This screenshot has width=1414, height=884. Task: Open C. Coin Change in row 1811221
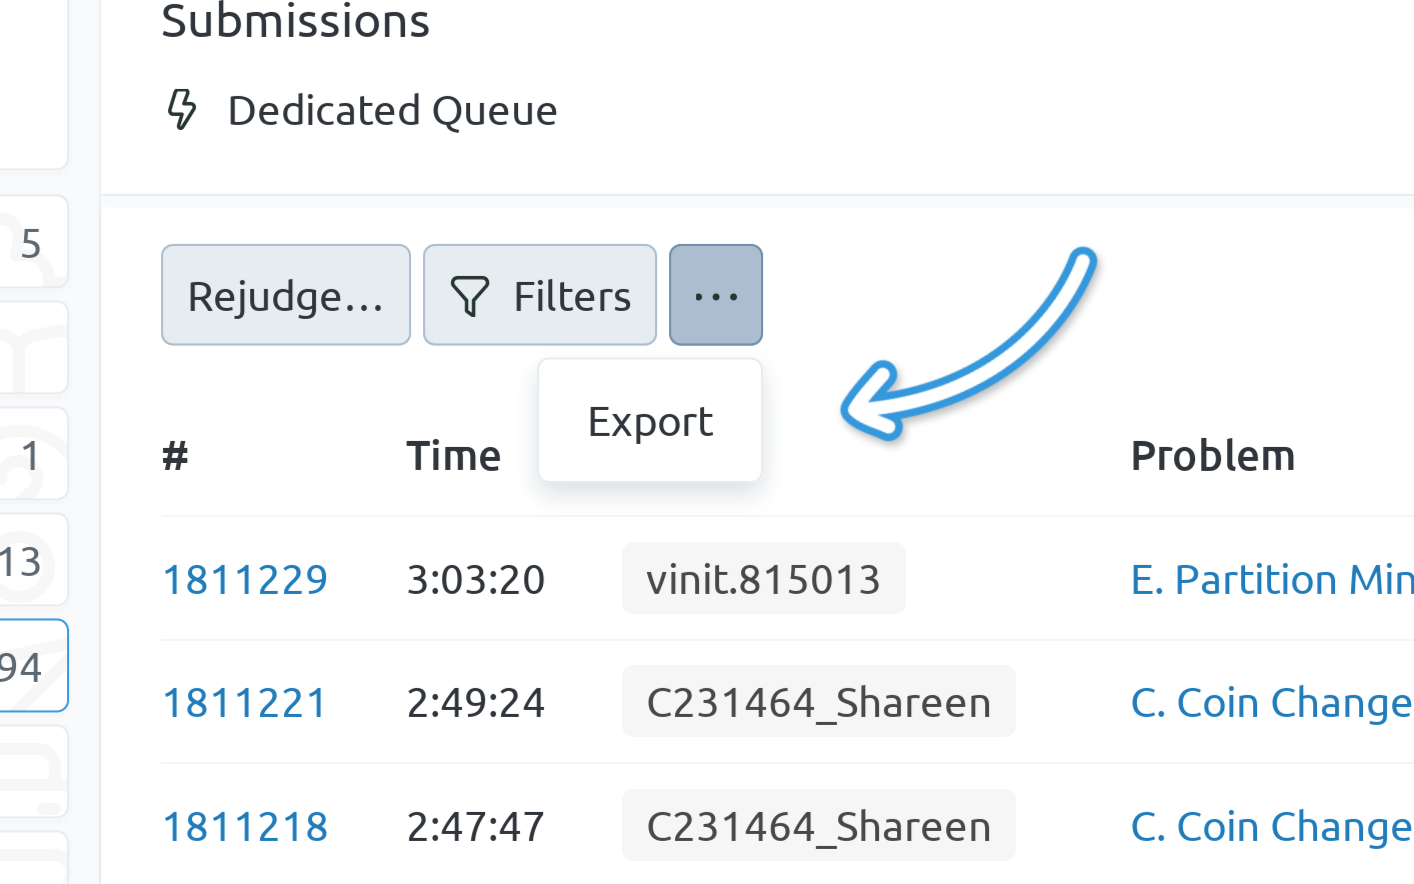coord(1270,703)
